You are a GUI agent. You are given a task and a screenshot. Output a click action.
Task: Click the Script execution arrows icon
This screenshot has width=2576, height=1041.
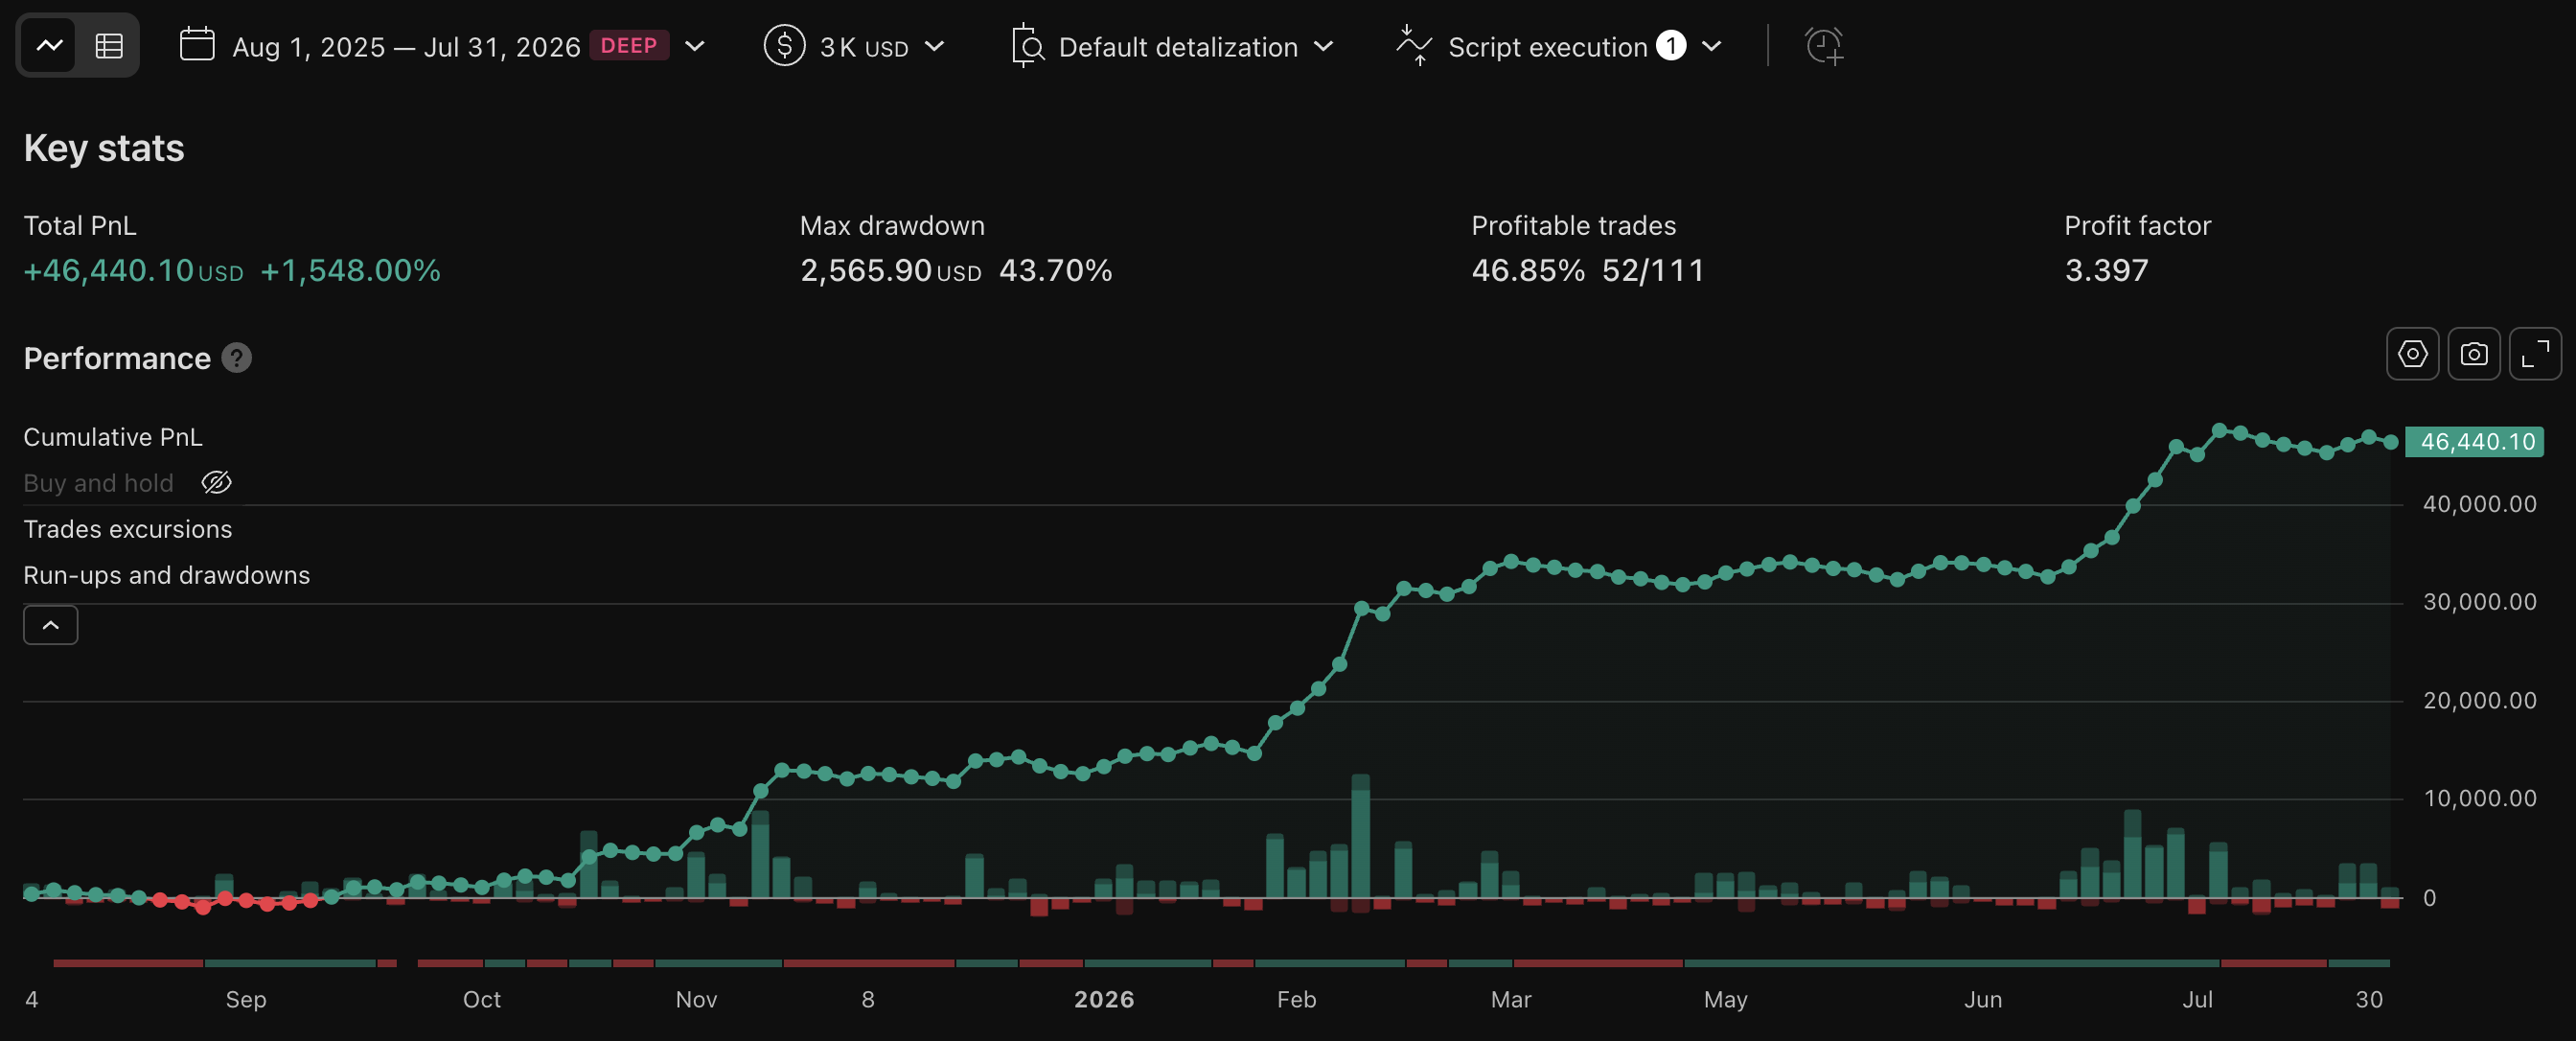(x=1414, y=46)
